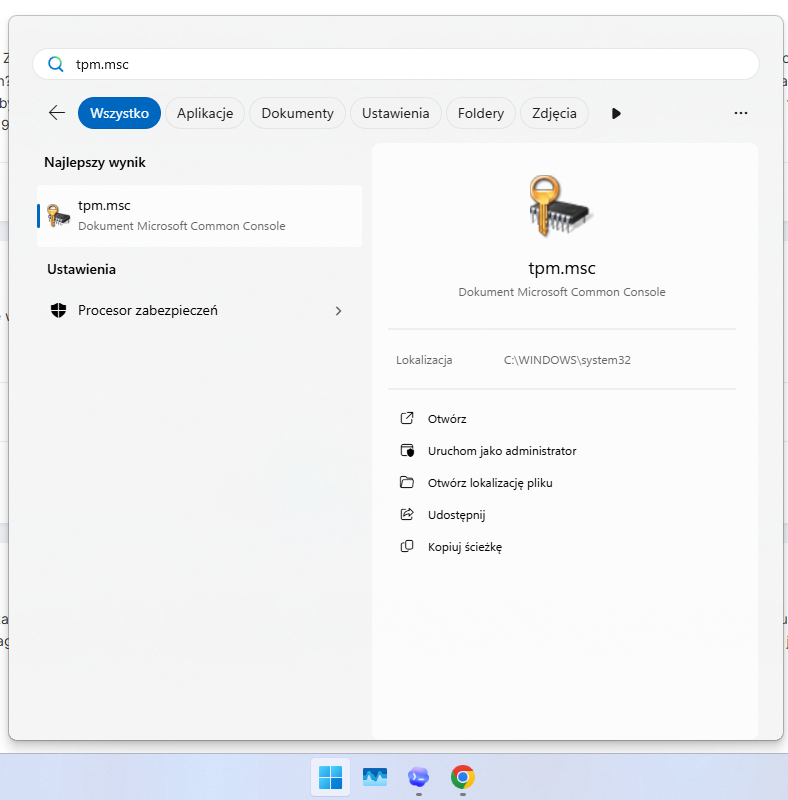Click the copy icon next to Kopiuj ścieżkę
The image size is (788, 800).
(x=407, y=546)
